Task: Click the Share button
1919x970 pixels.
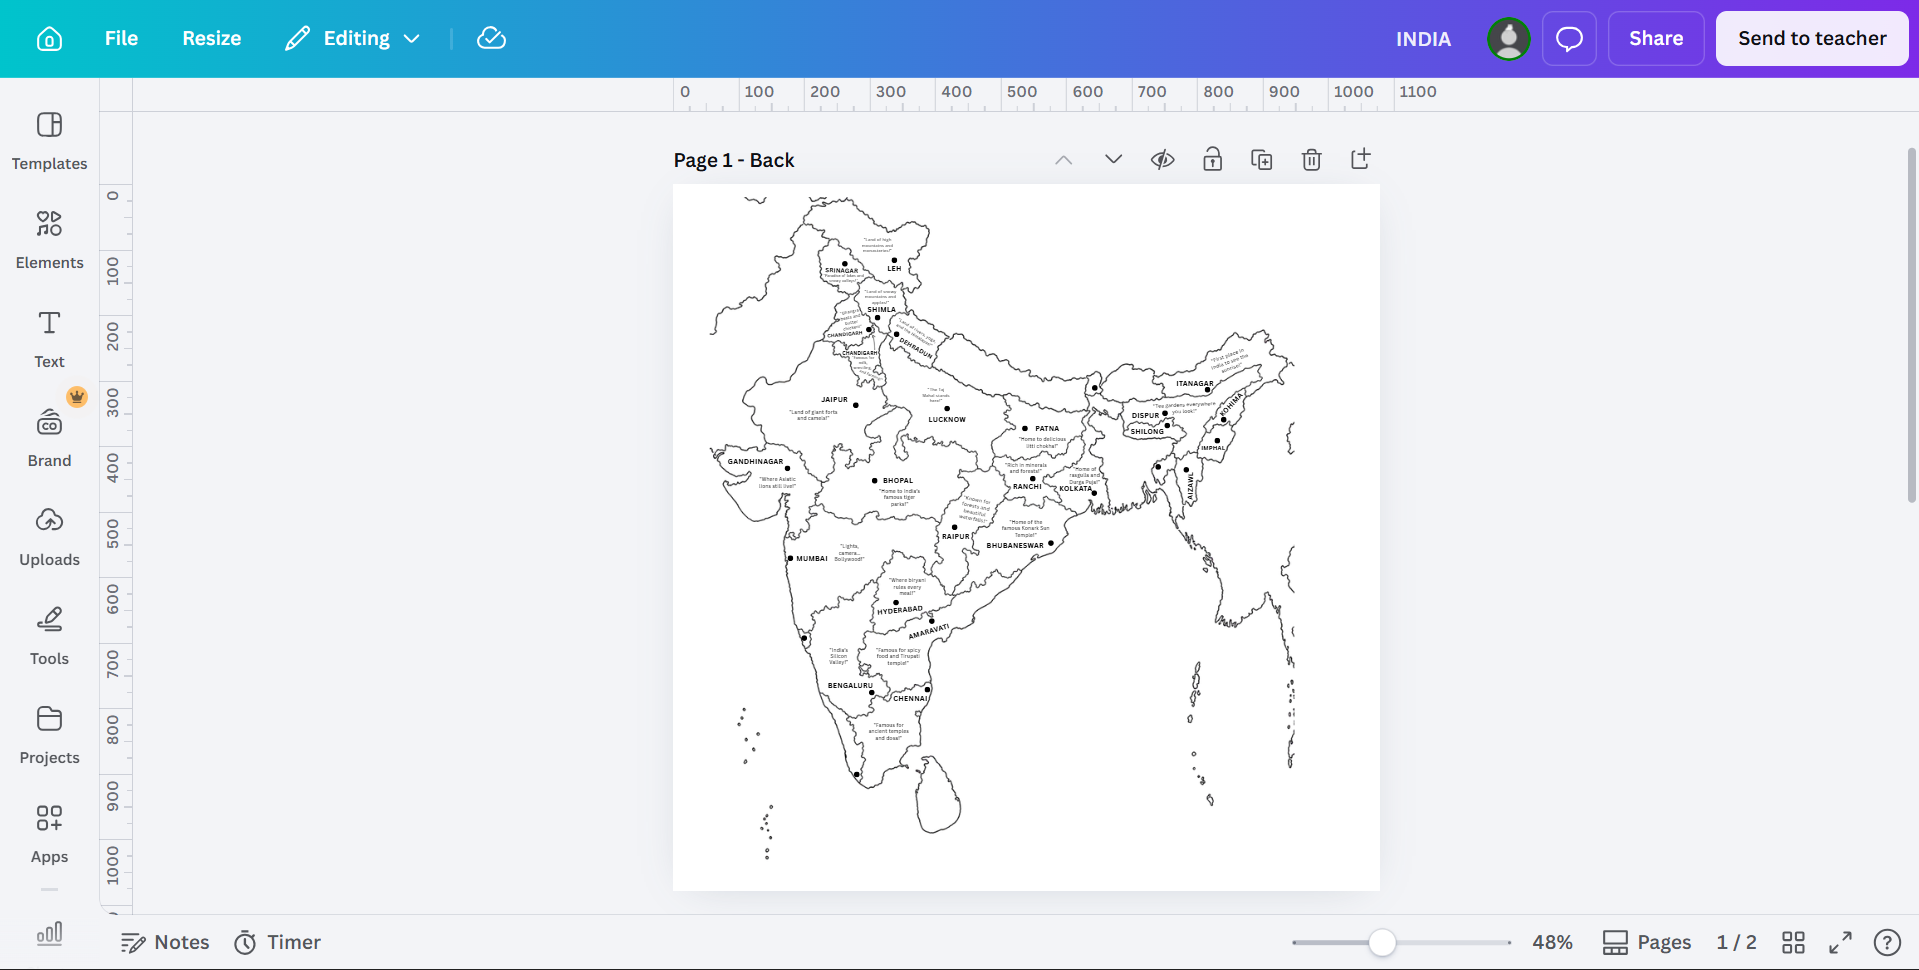Action: [1656, 39]
